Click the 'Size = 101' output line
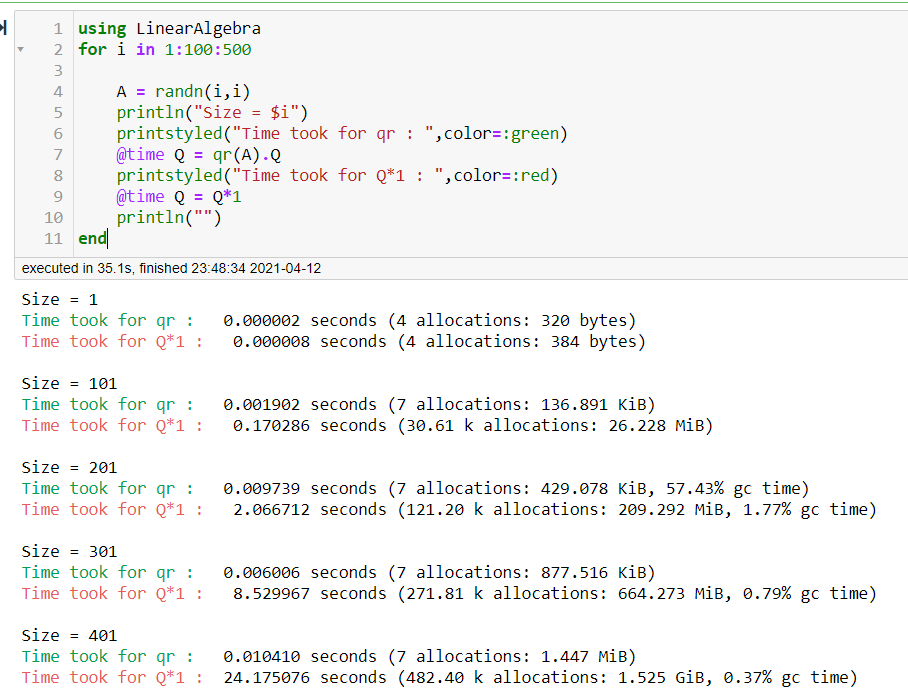 69,383
